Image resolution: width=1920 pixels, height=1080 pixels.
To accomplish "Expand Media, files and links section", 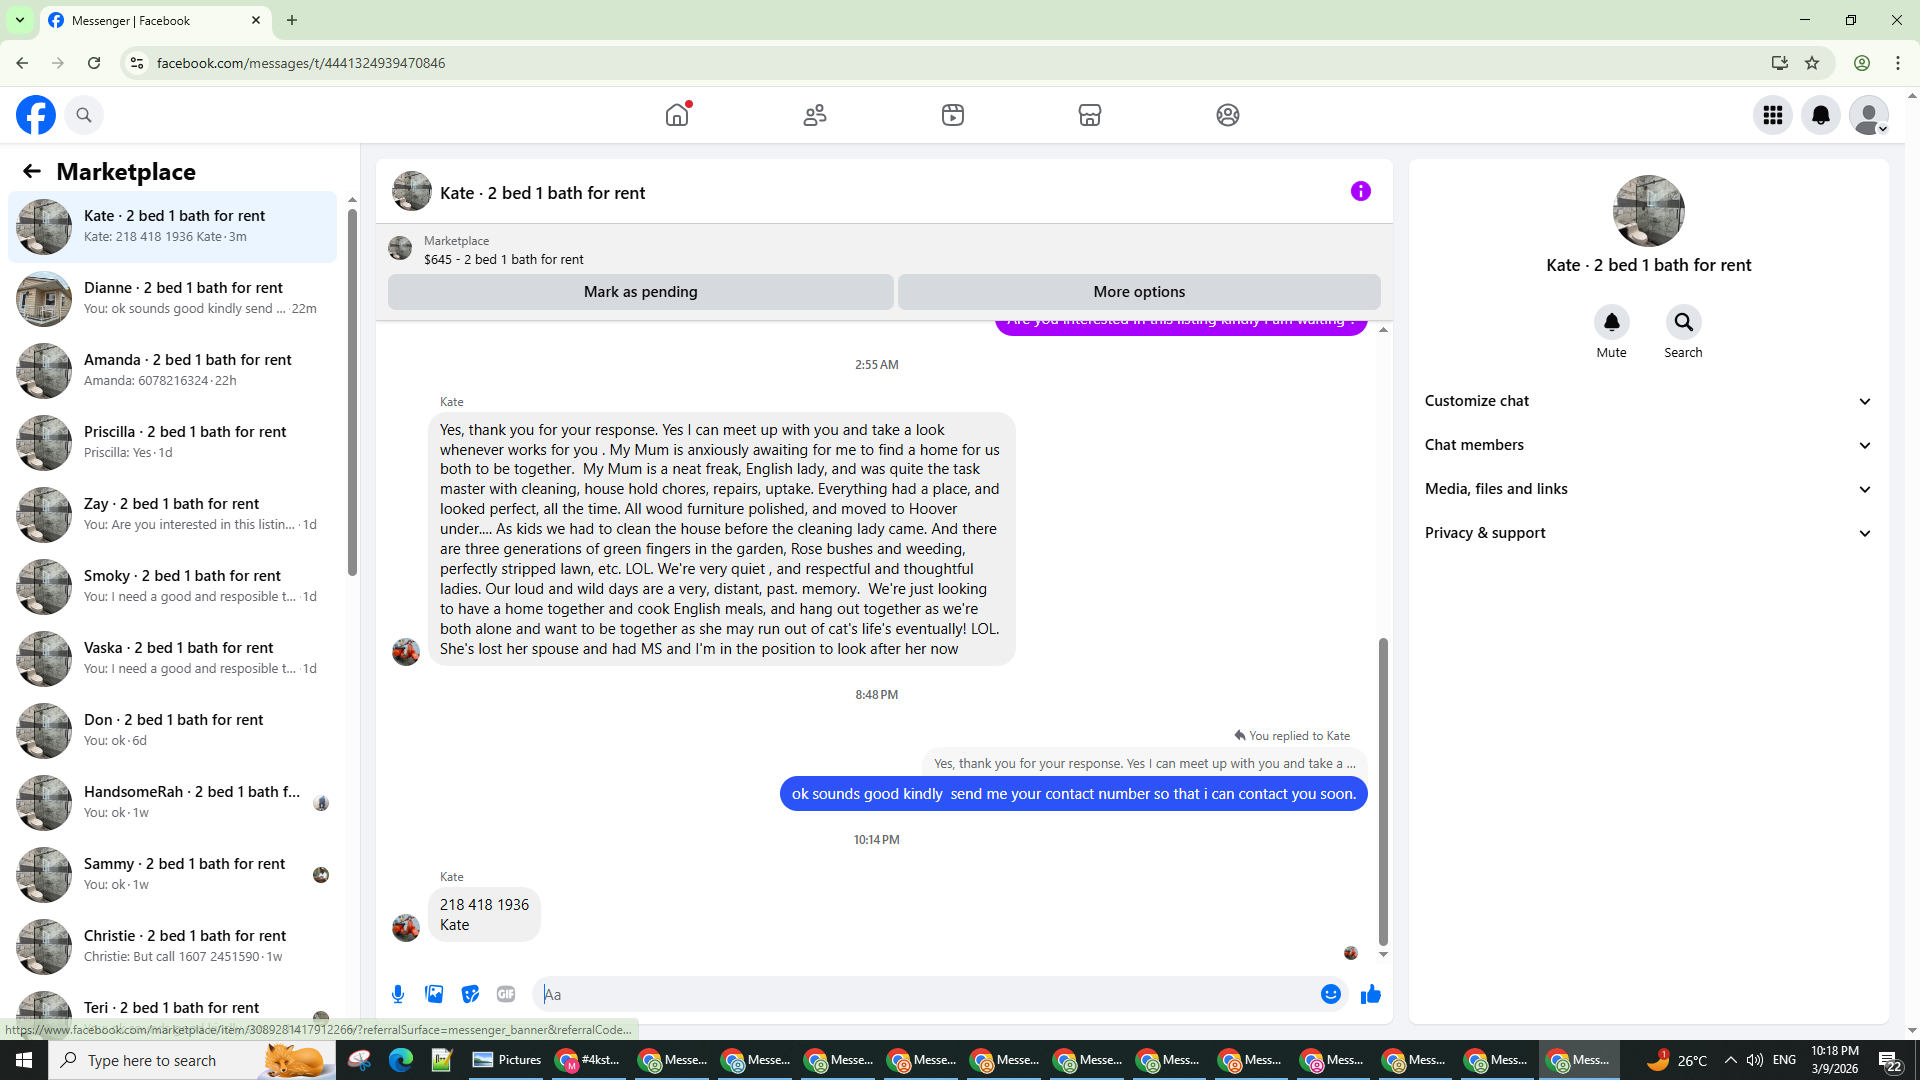I will pos(1648,489).
